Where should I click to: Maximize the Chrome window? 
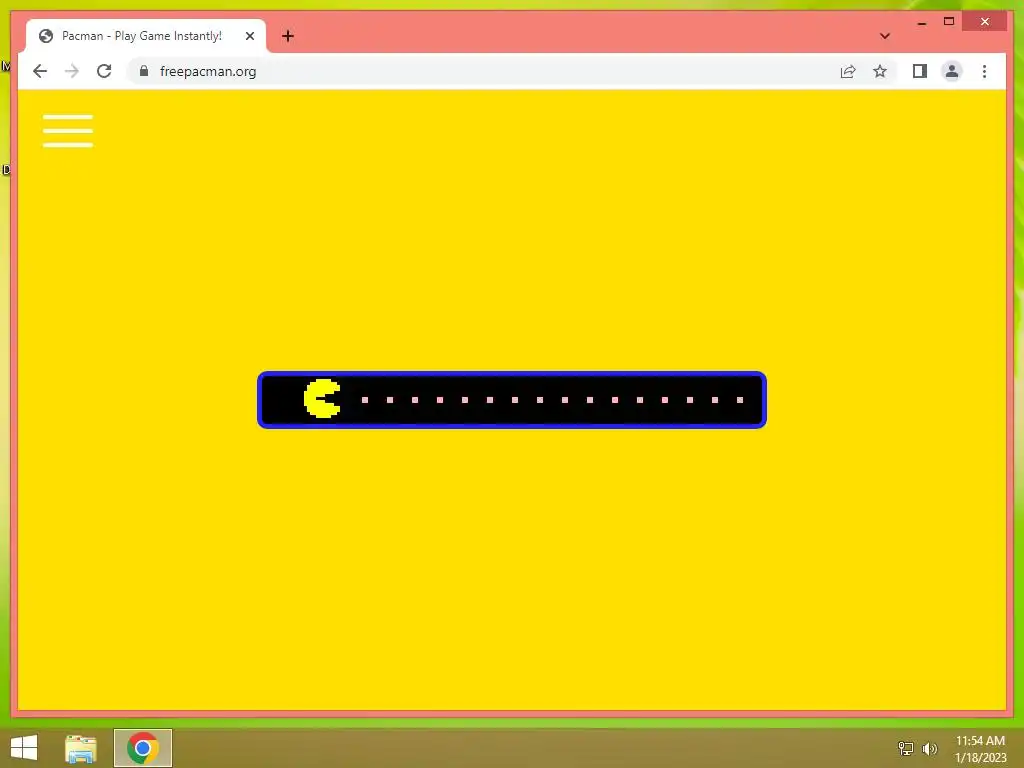(949, 22)
